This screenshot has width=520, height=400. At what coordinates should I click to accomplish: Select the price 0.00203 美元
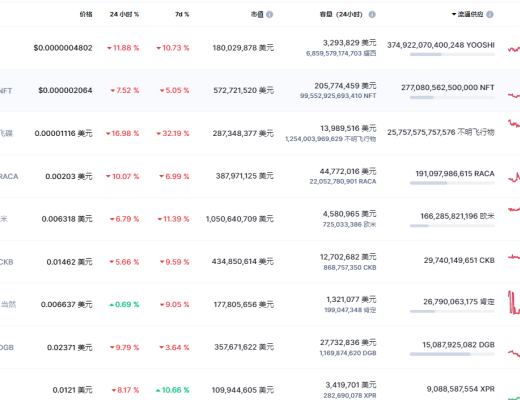[x=69, y=176]
